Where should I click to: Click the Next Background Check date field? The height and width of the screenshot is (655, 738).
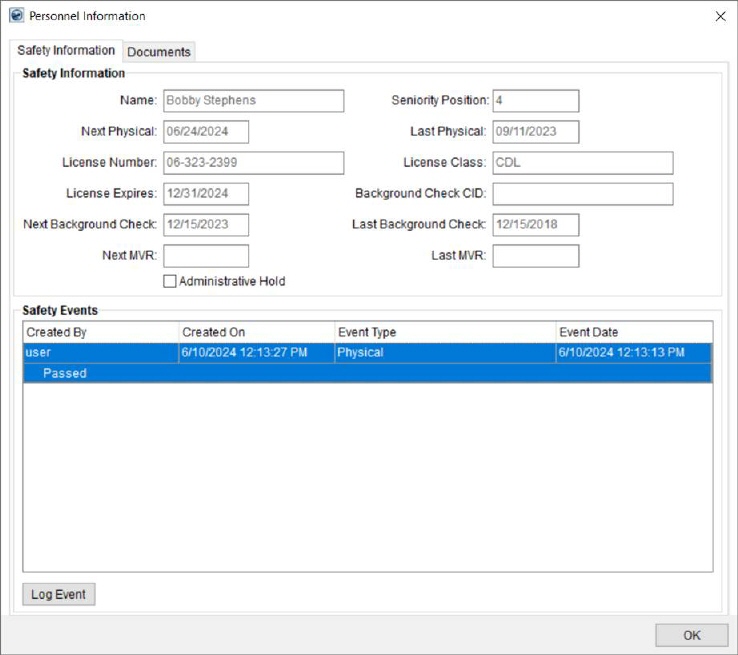tap(206, 225)
